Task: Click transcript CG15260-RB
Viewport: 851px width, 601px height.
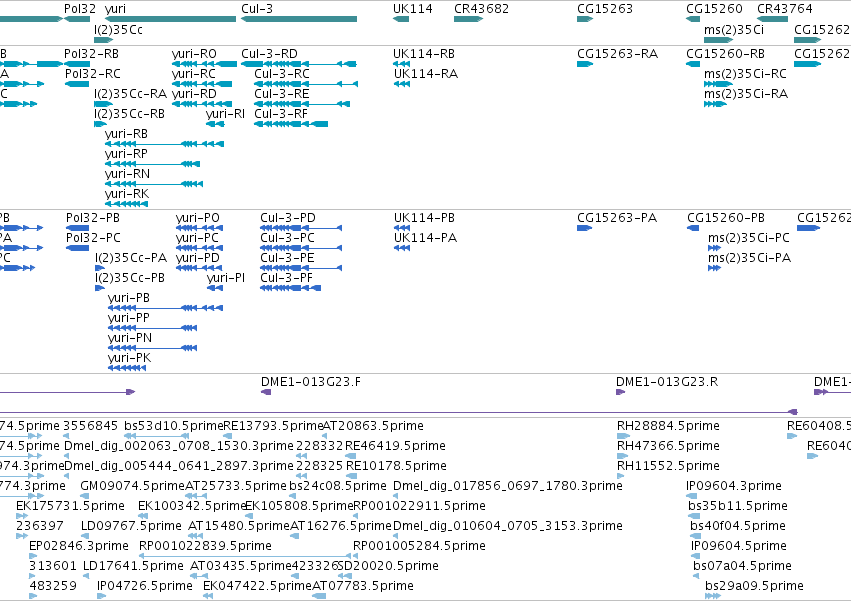Action: (x=726, y=54)
